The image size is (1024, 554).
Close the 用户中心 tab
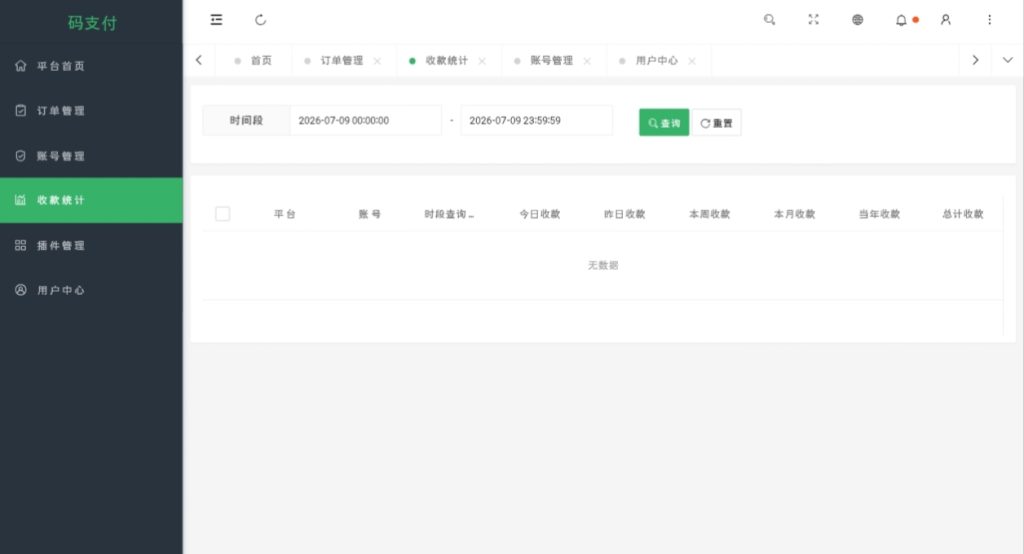point(692,61)
